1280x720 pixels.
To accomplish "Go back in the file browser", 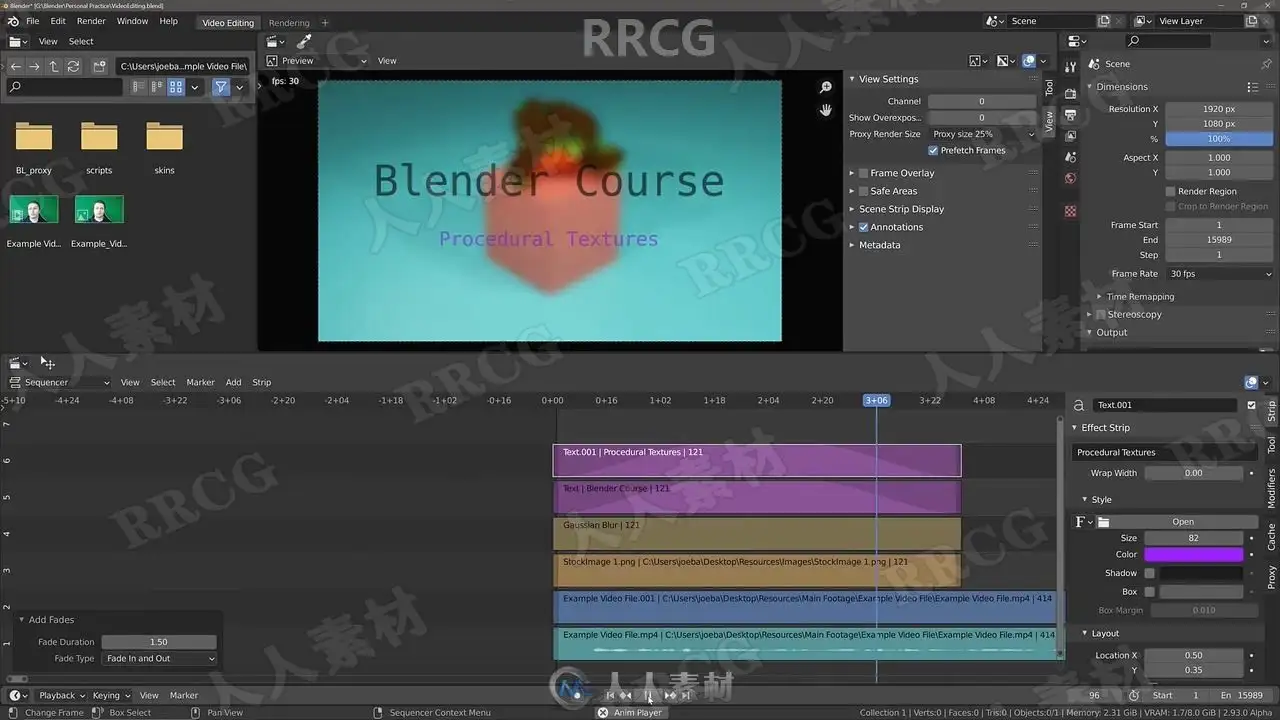I will 15,66.
